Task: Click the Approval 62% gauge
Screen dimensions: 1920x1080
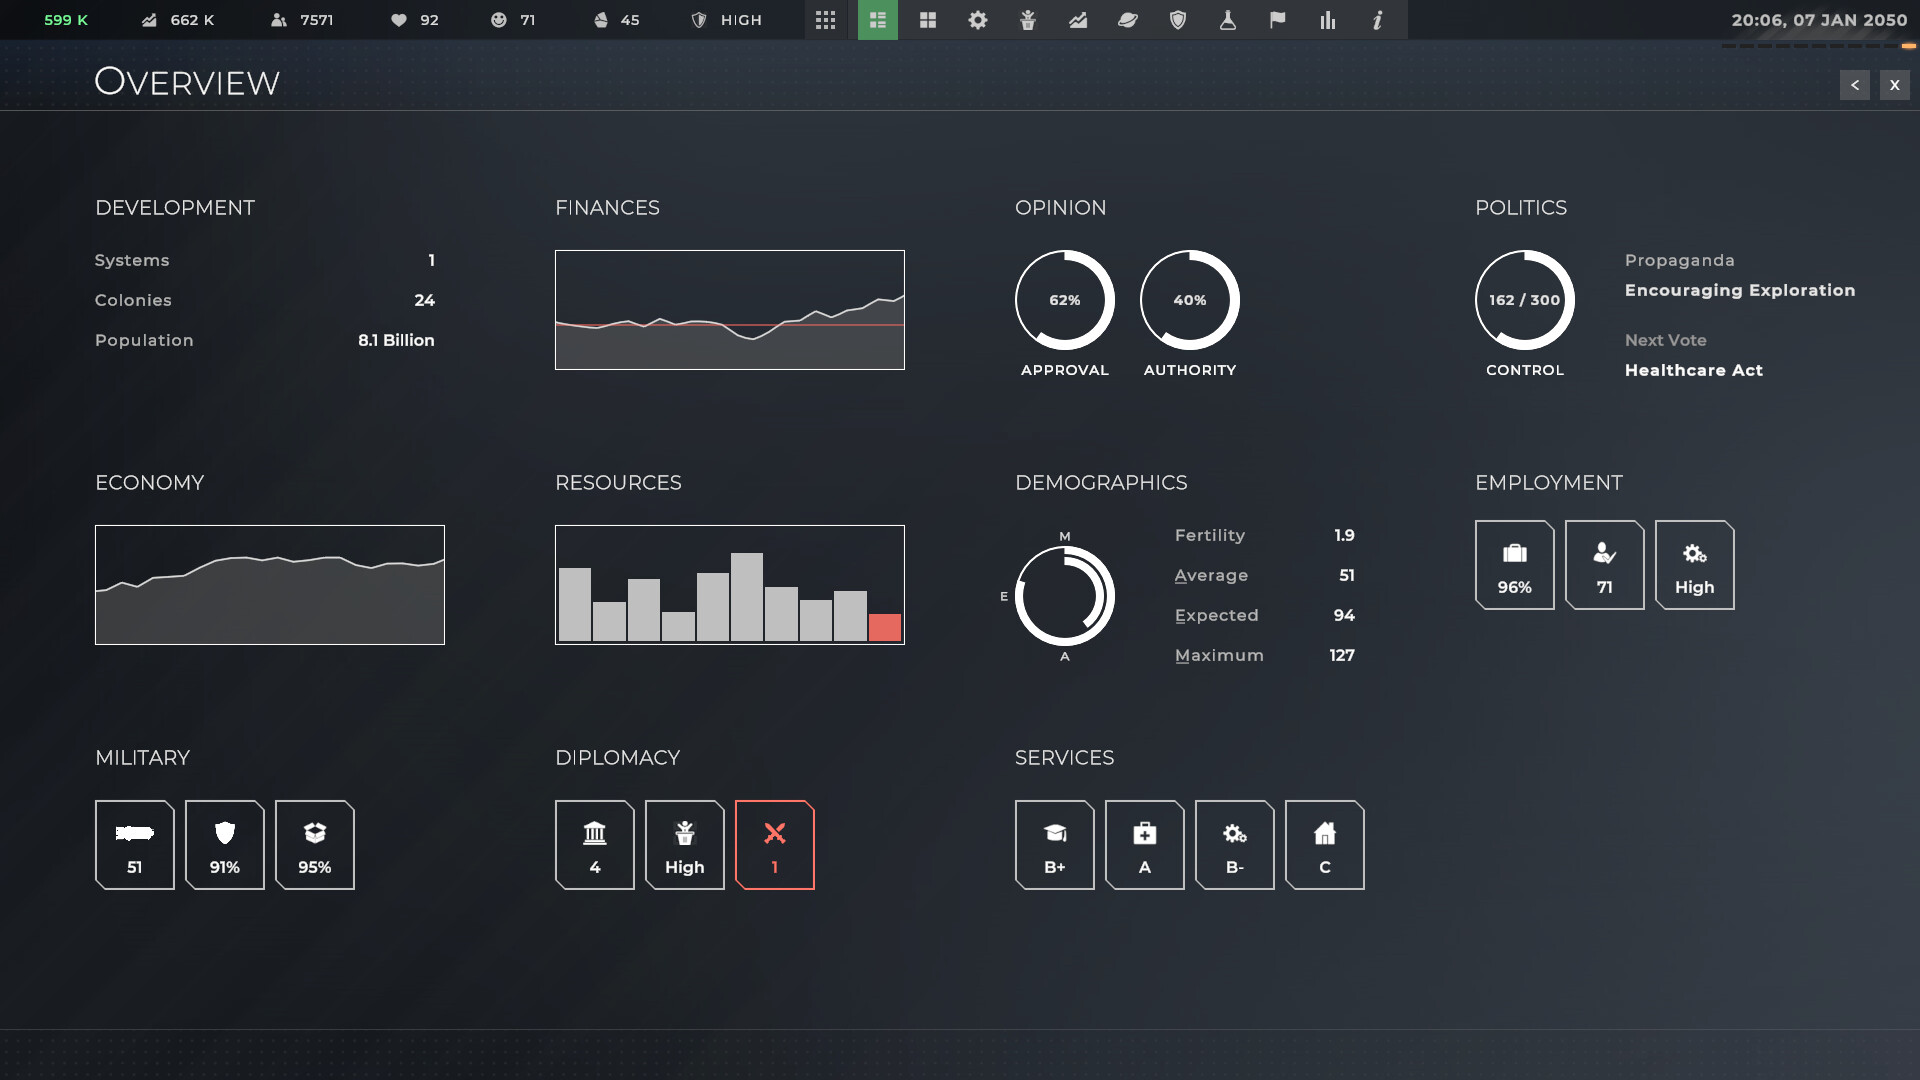Action: (1064, 300)
